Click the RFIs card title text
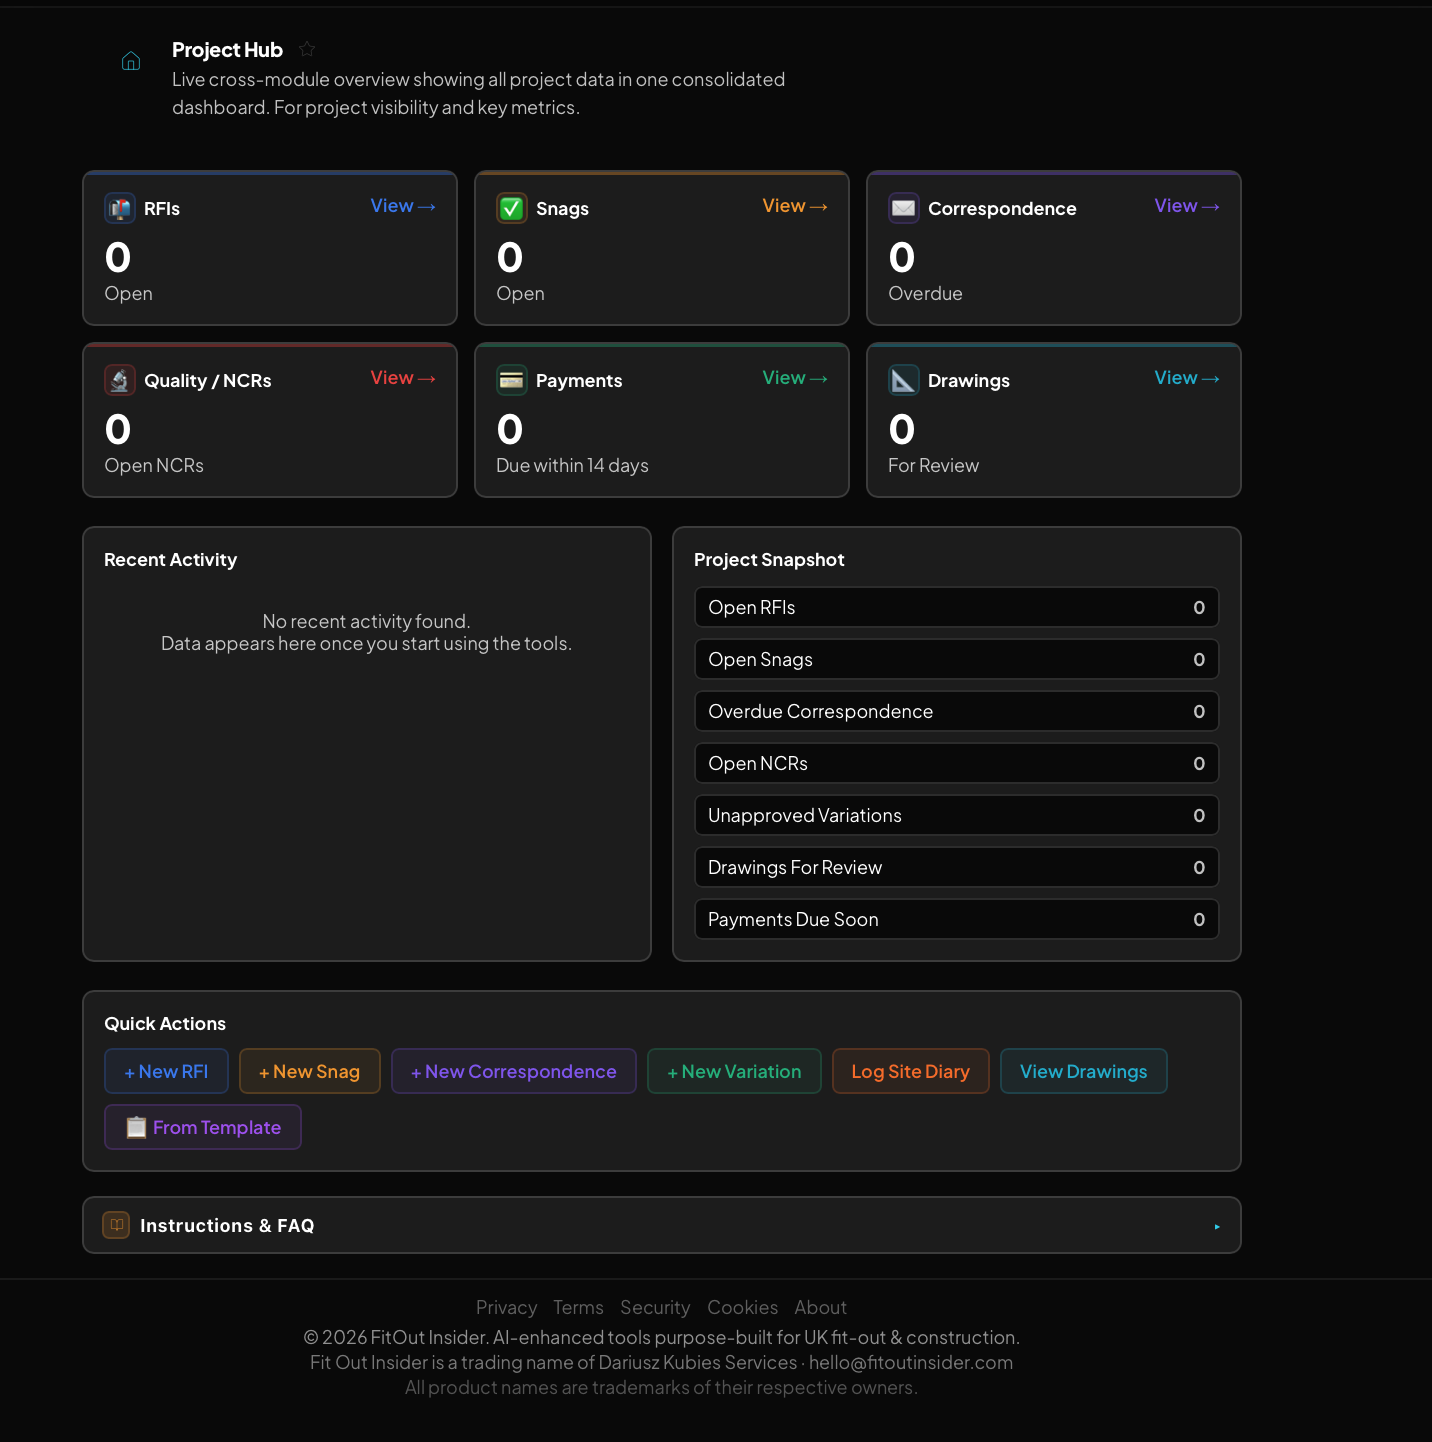This screenshot has width=1432, height=1442. [162, 208]
